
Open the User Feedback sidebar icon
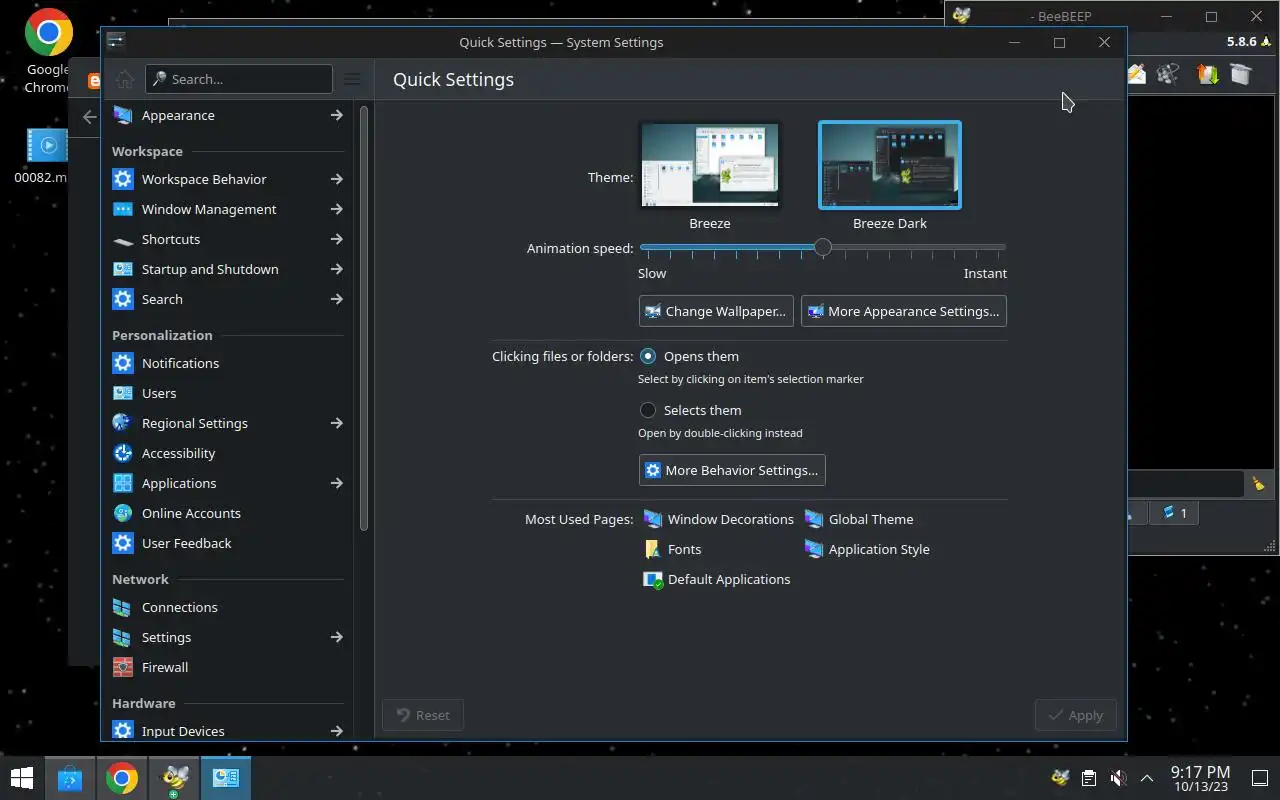coord(123,543)
